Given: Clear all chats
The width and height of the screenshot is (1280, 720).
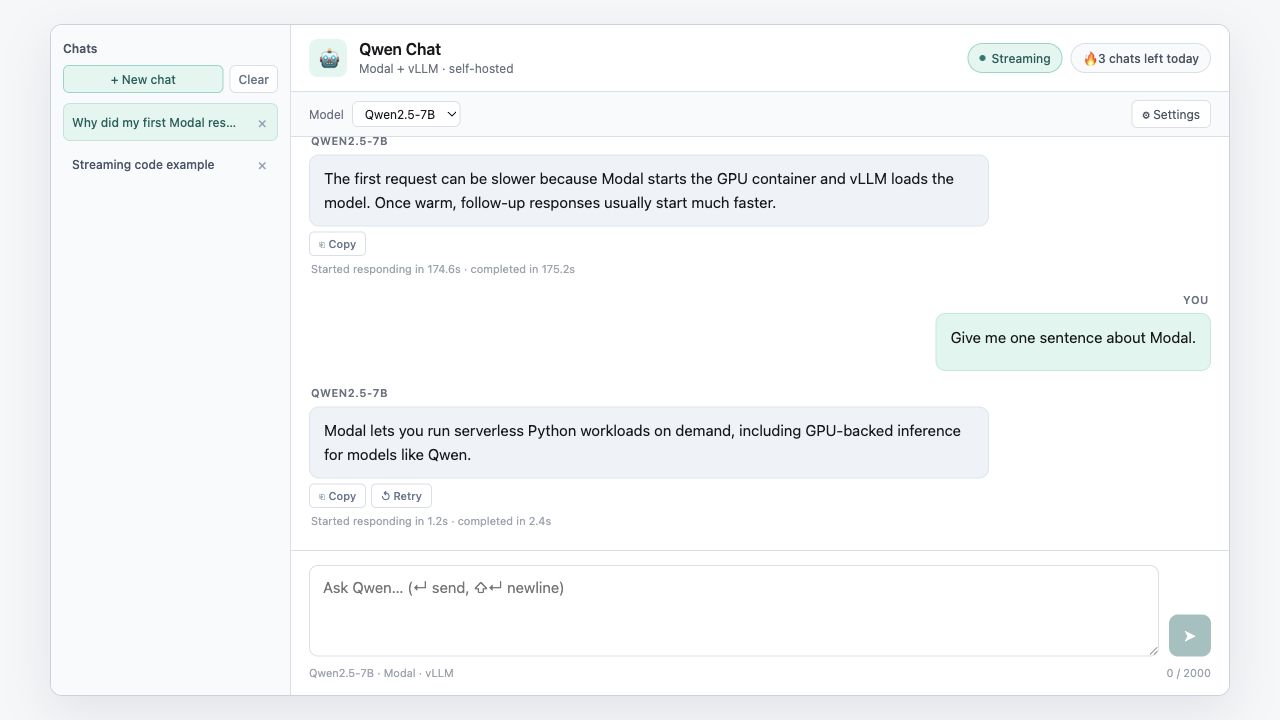Looking at the screenshot, I should click(254, 79).
